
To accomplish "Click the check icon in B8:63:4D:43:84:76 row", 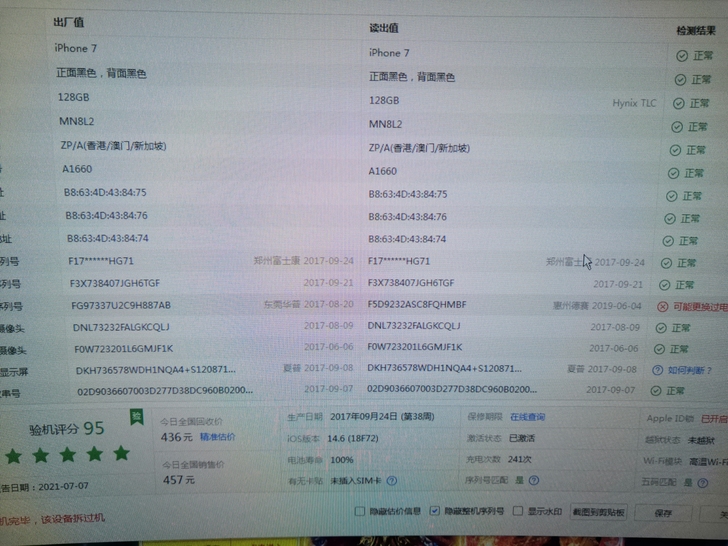I will (x=670, y=219).
